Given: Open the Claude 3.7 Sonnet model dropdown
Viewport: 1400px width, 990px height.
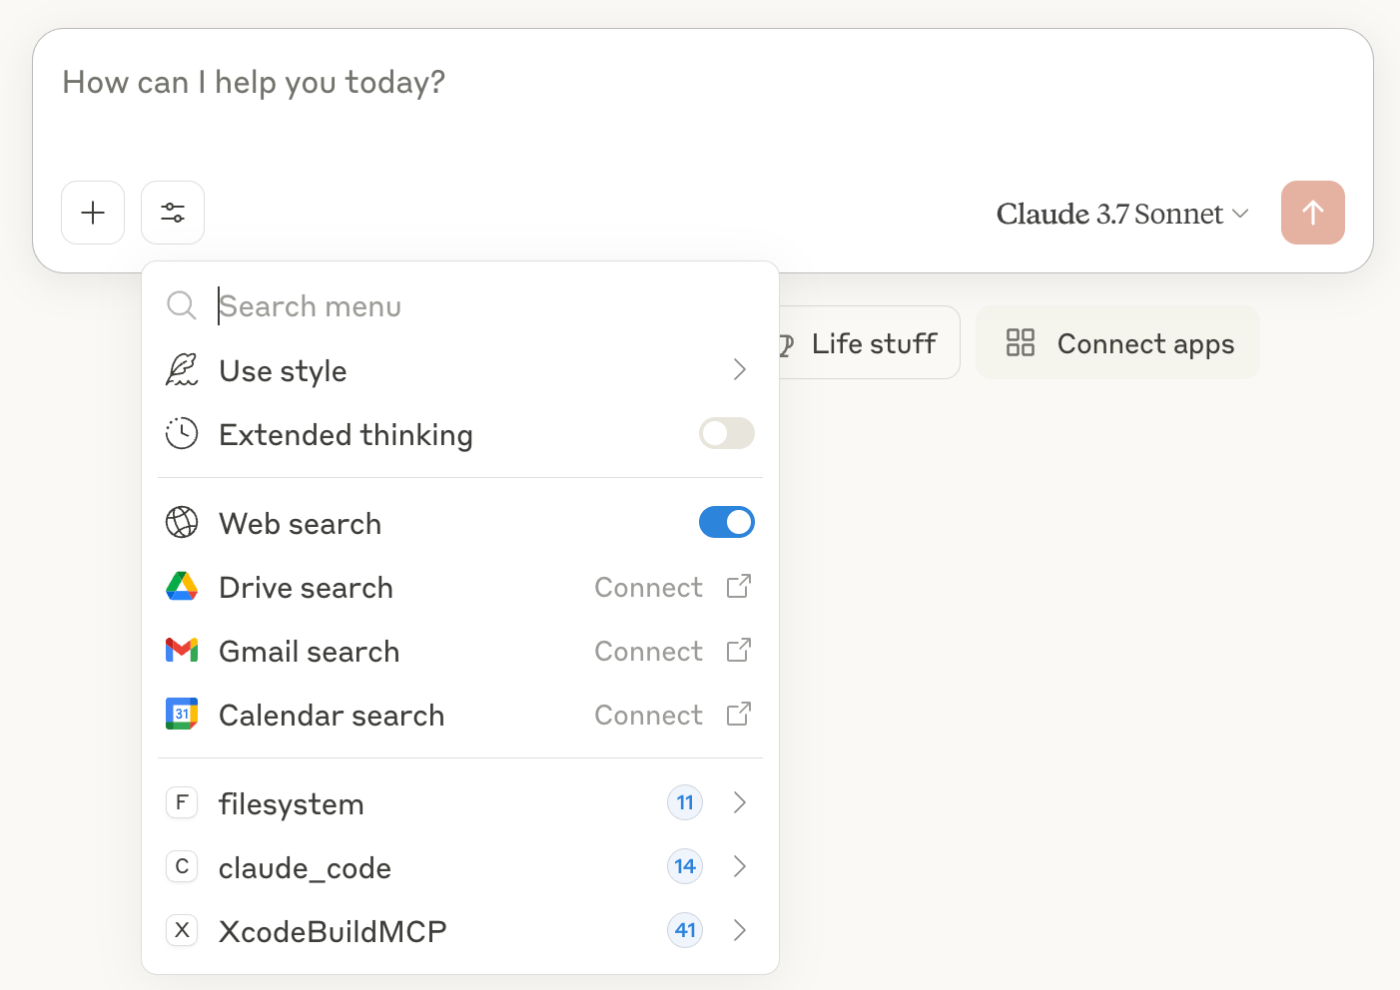Looking at the screenshot, I should 1122,213.
